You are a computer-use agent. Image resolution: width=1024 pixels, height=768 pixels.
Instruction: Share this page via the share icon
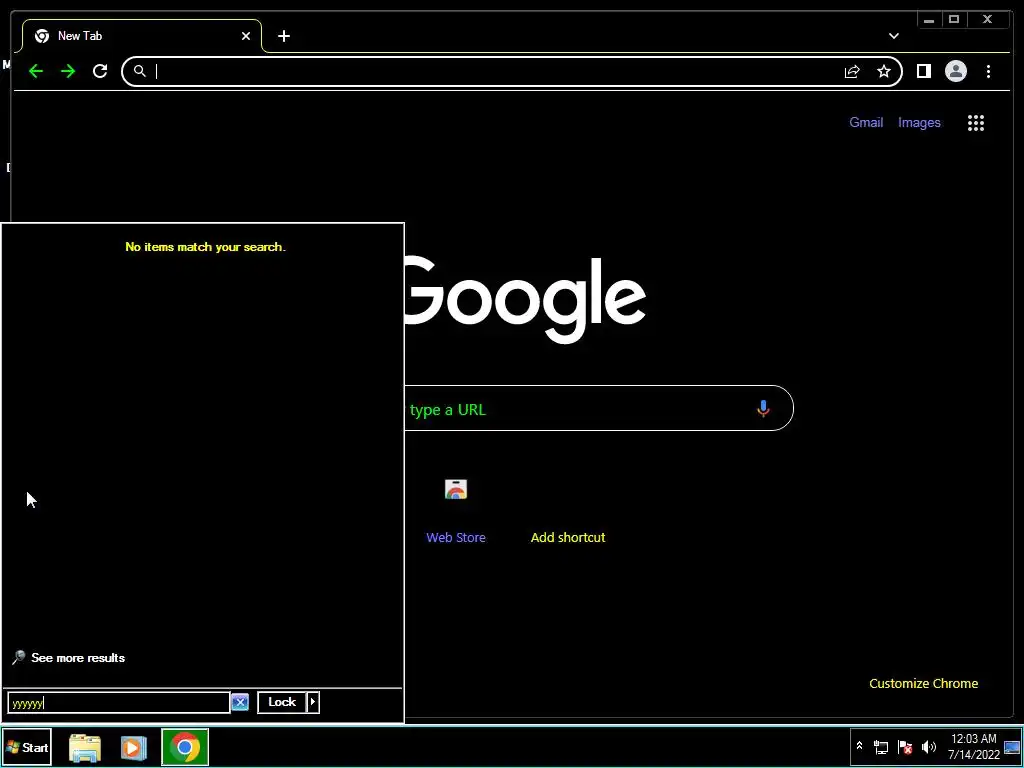click(852, 72)
